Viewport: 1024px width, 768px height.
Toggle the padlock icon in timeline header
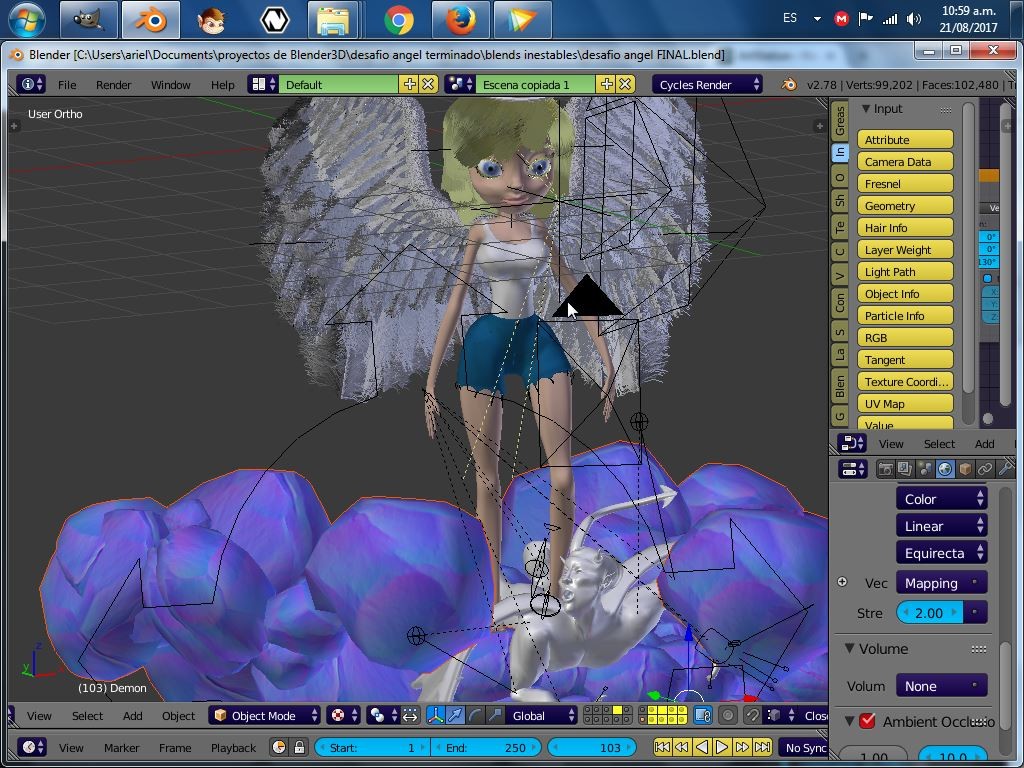pos(299,747)
